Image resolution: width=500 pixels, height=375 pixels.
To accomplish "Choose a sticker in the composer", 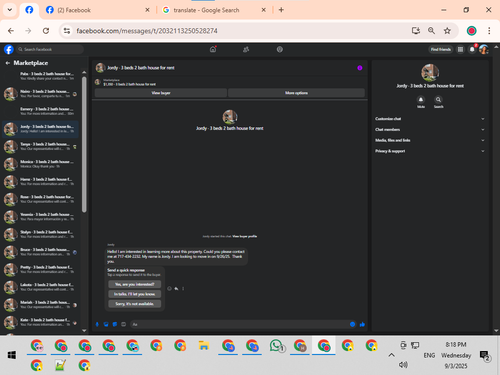I will coord(115,324).
